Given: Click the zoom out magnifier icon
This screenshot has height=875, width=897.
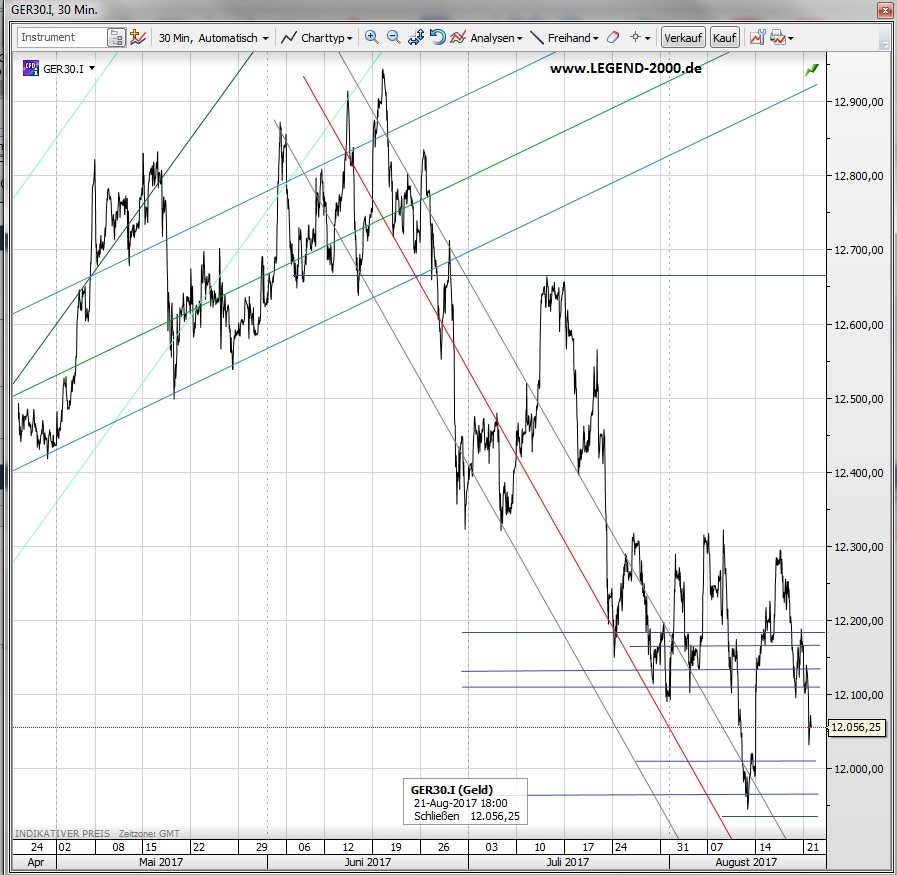Looking at the screenshot, I should pyautogui.click(x=393, y=37).
